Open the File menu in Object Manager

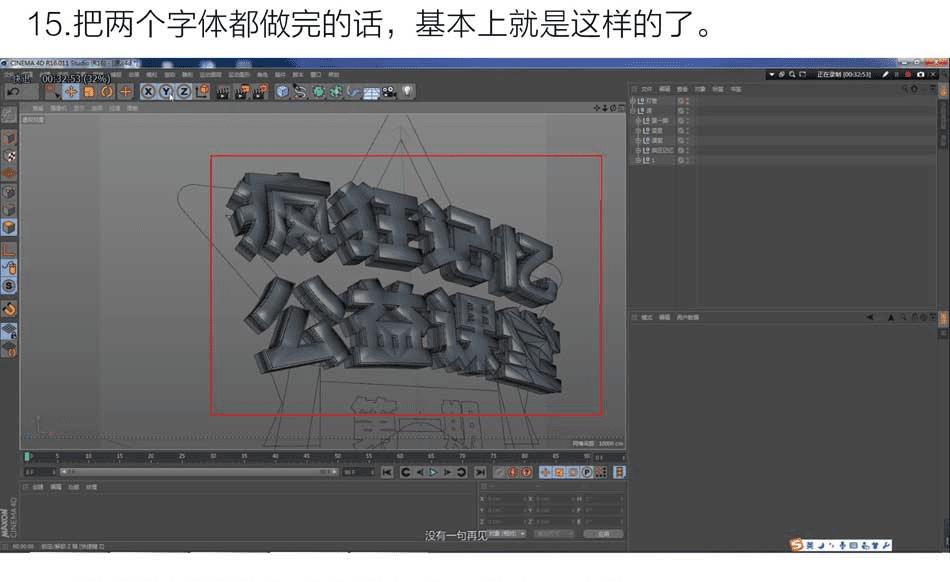[x=646, y=89]
